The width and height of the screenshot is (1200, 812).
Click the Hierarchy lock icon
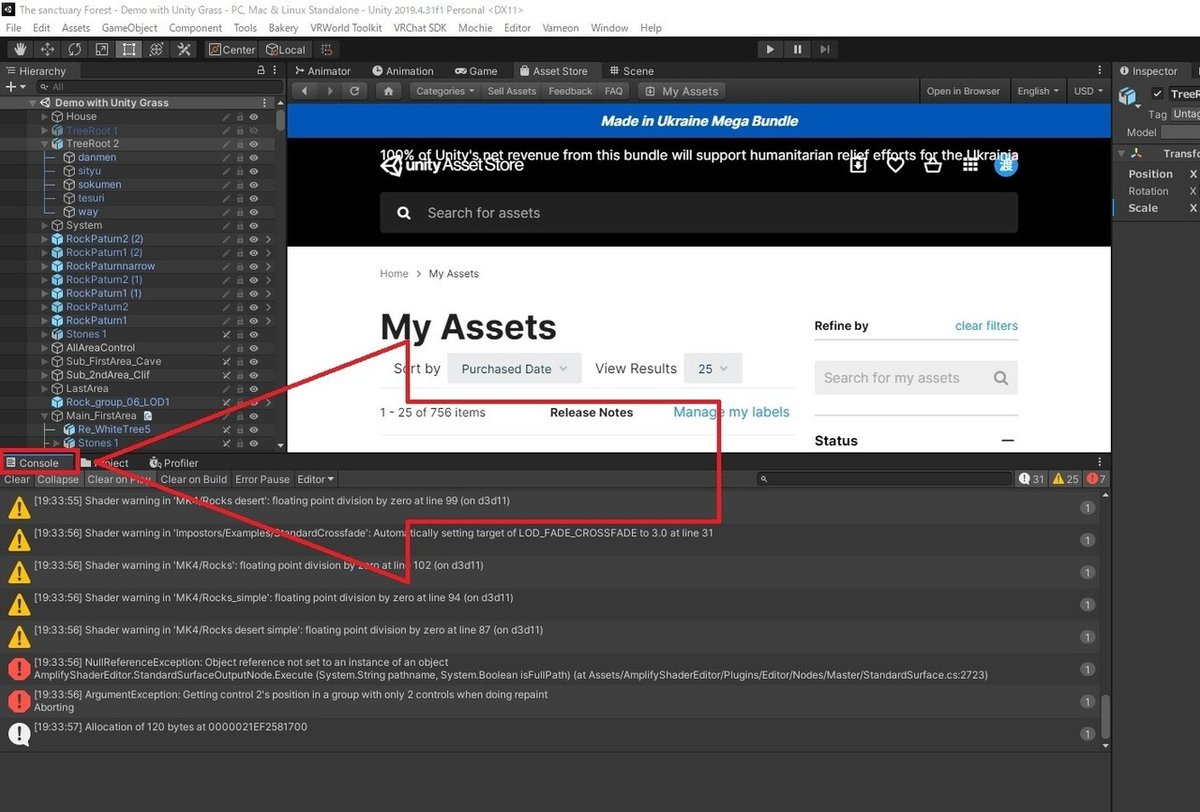click(x=261, y=71)
